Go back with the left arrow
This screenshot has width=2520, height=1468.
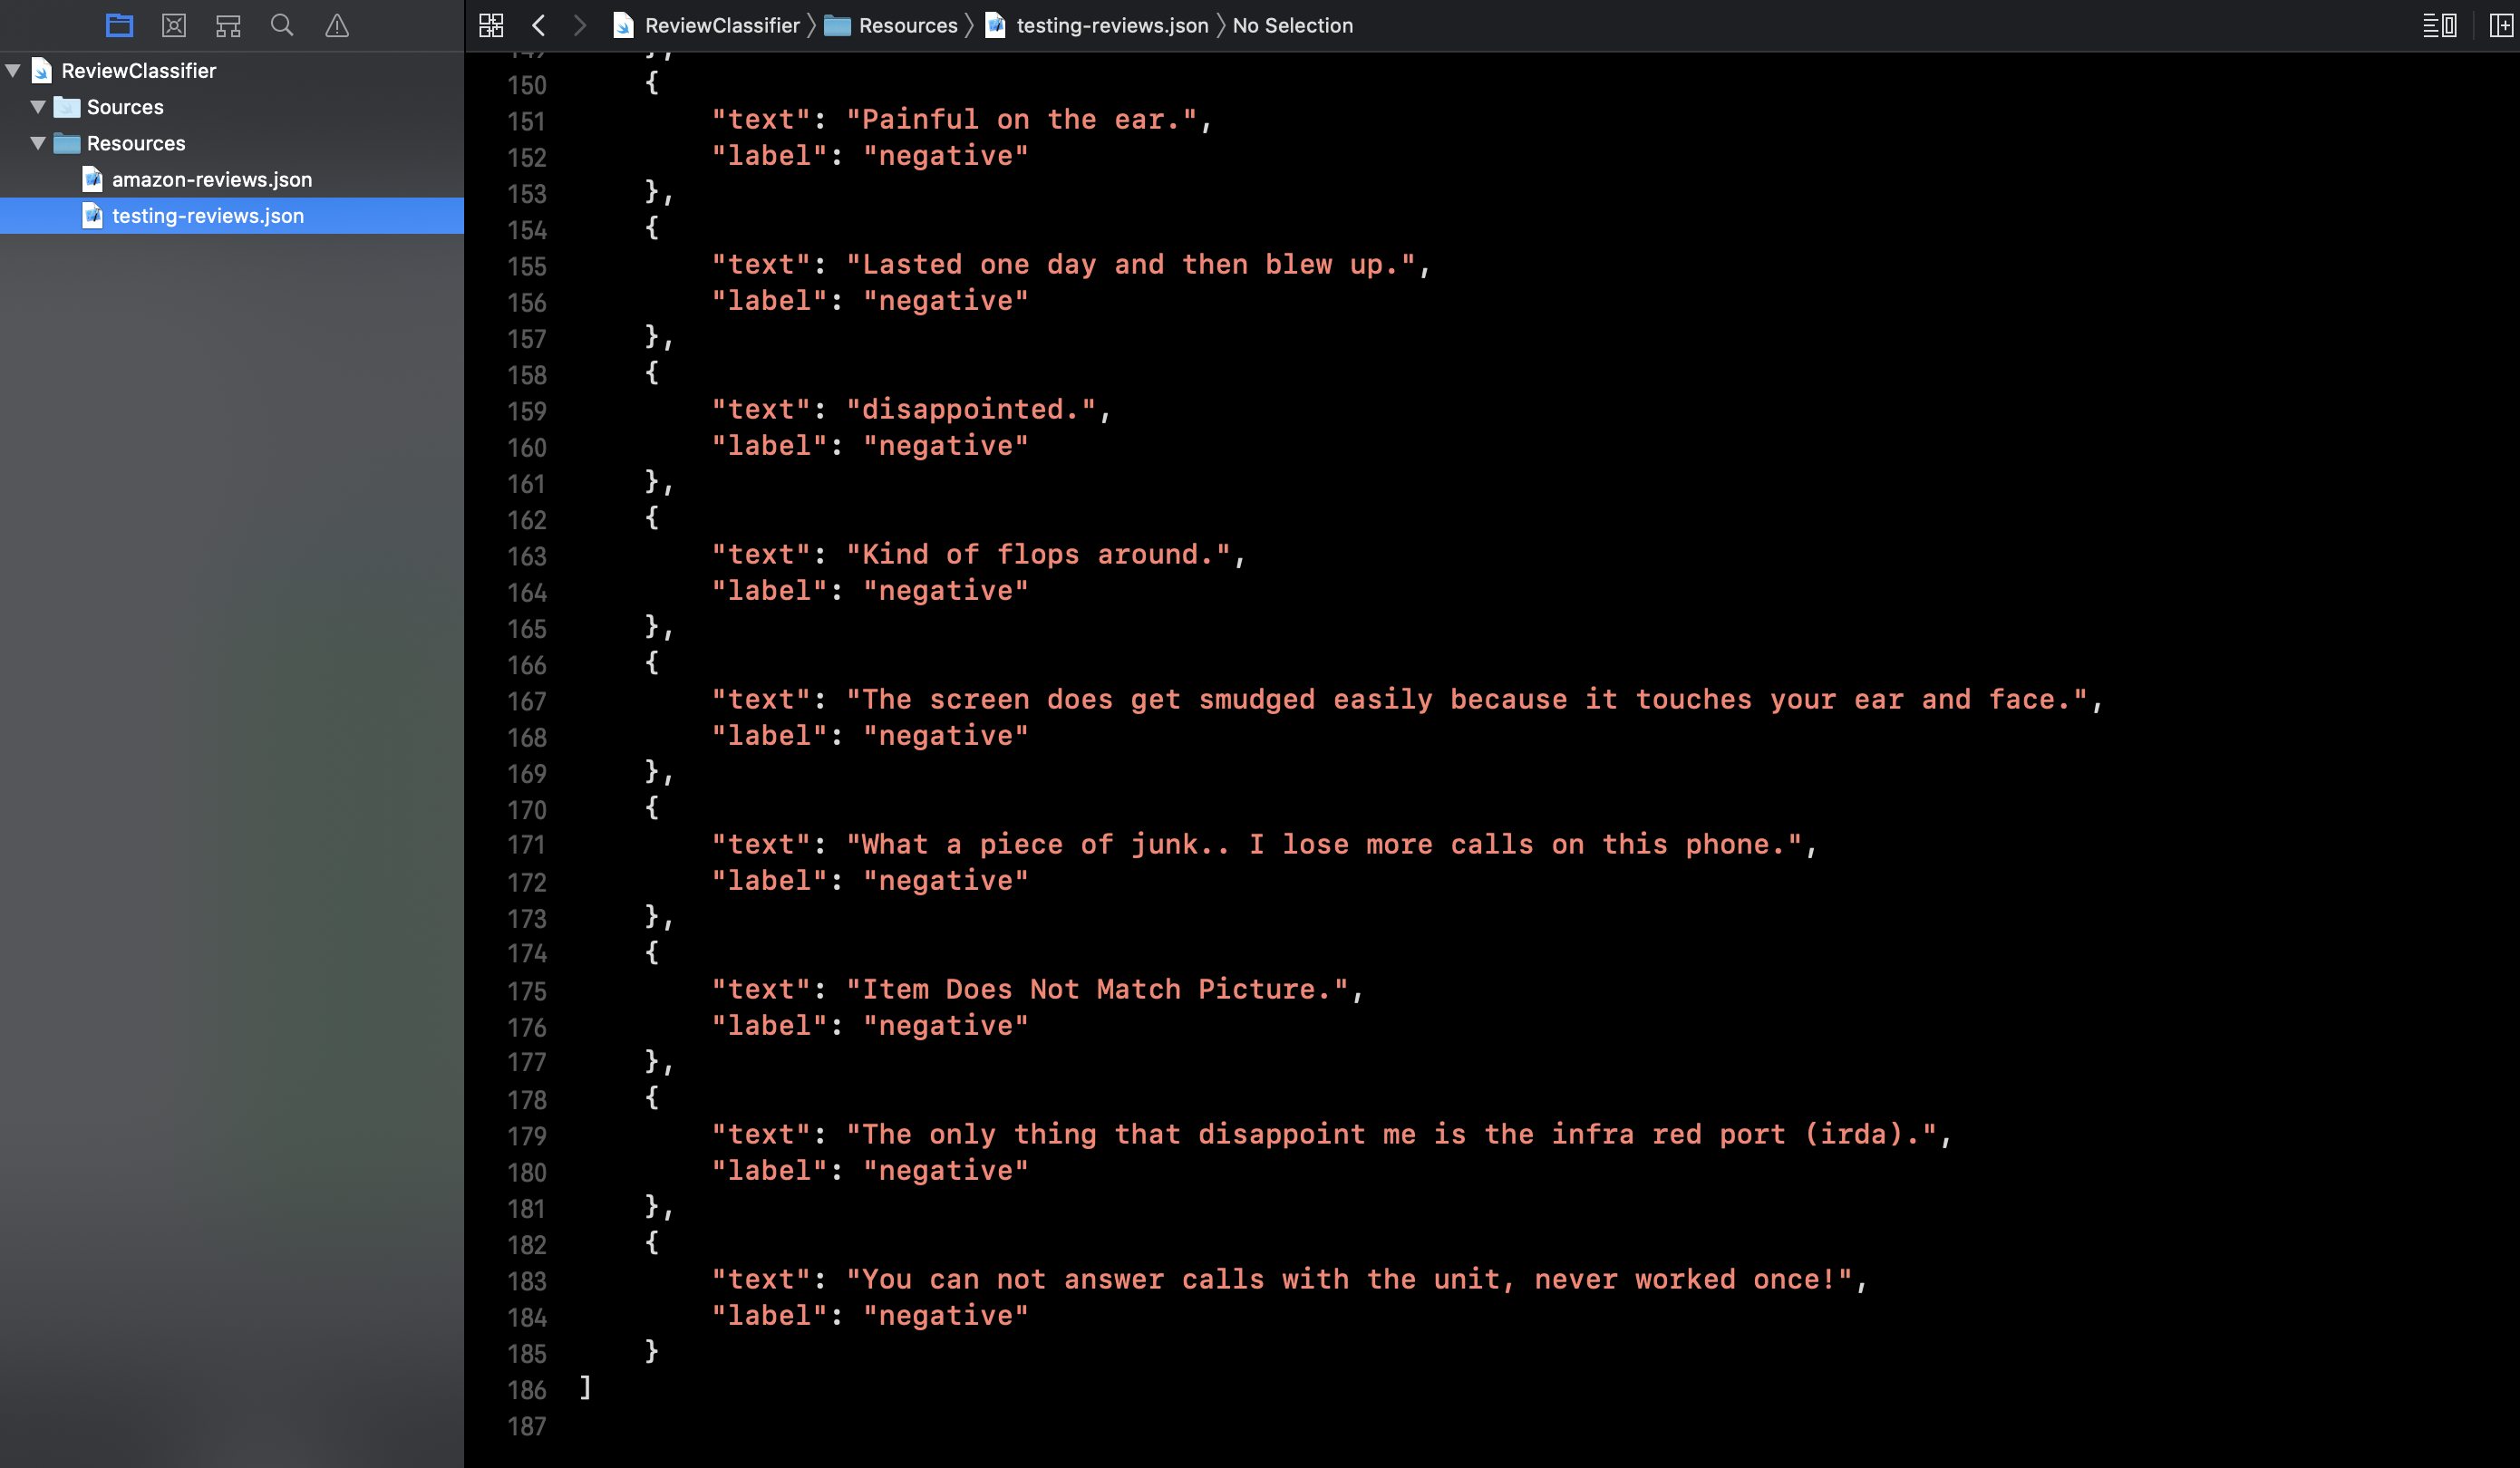538,25
